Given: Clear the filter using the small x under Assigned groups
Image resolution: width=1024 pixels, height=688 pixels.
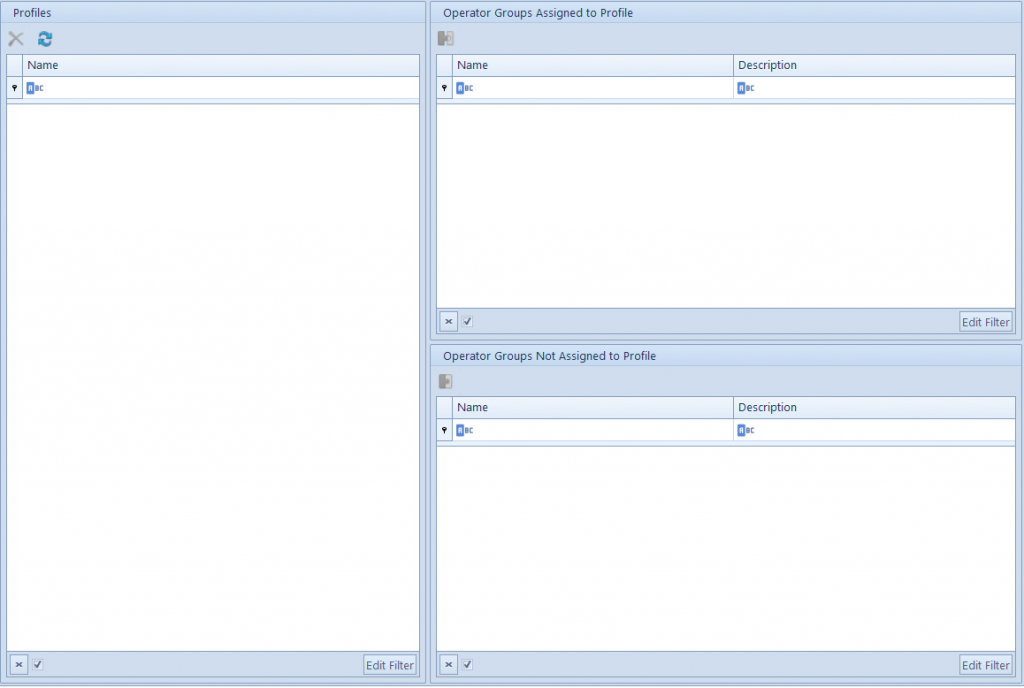Looking at the screenshot, I should point(448,321).
